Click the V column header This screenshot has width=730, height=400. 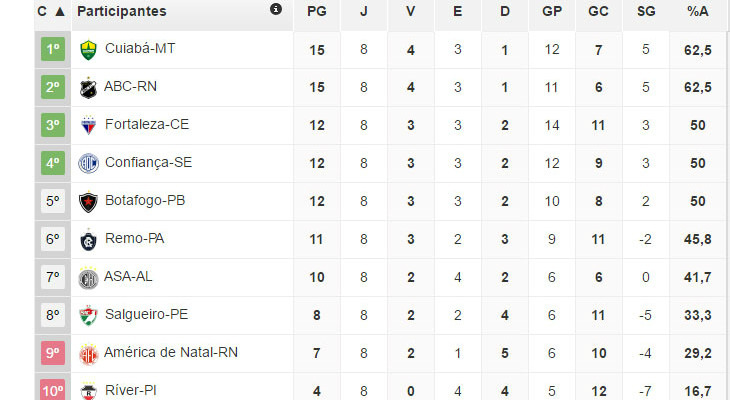click(411, 12)
